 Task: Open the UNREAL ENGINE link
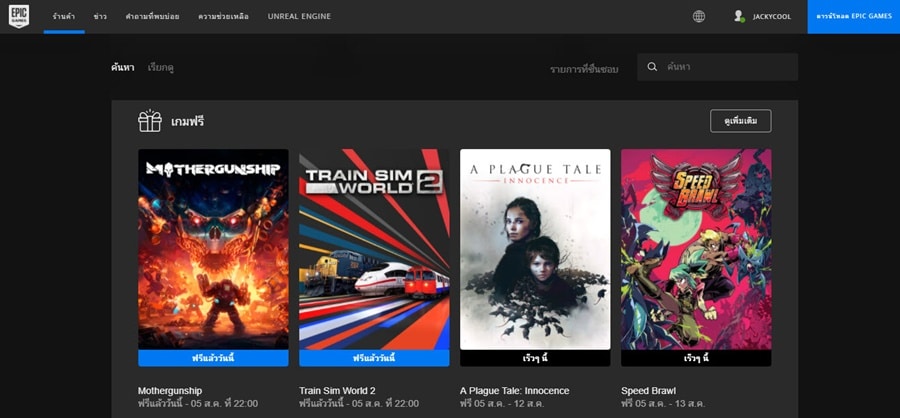(x=299, y=17)
